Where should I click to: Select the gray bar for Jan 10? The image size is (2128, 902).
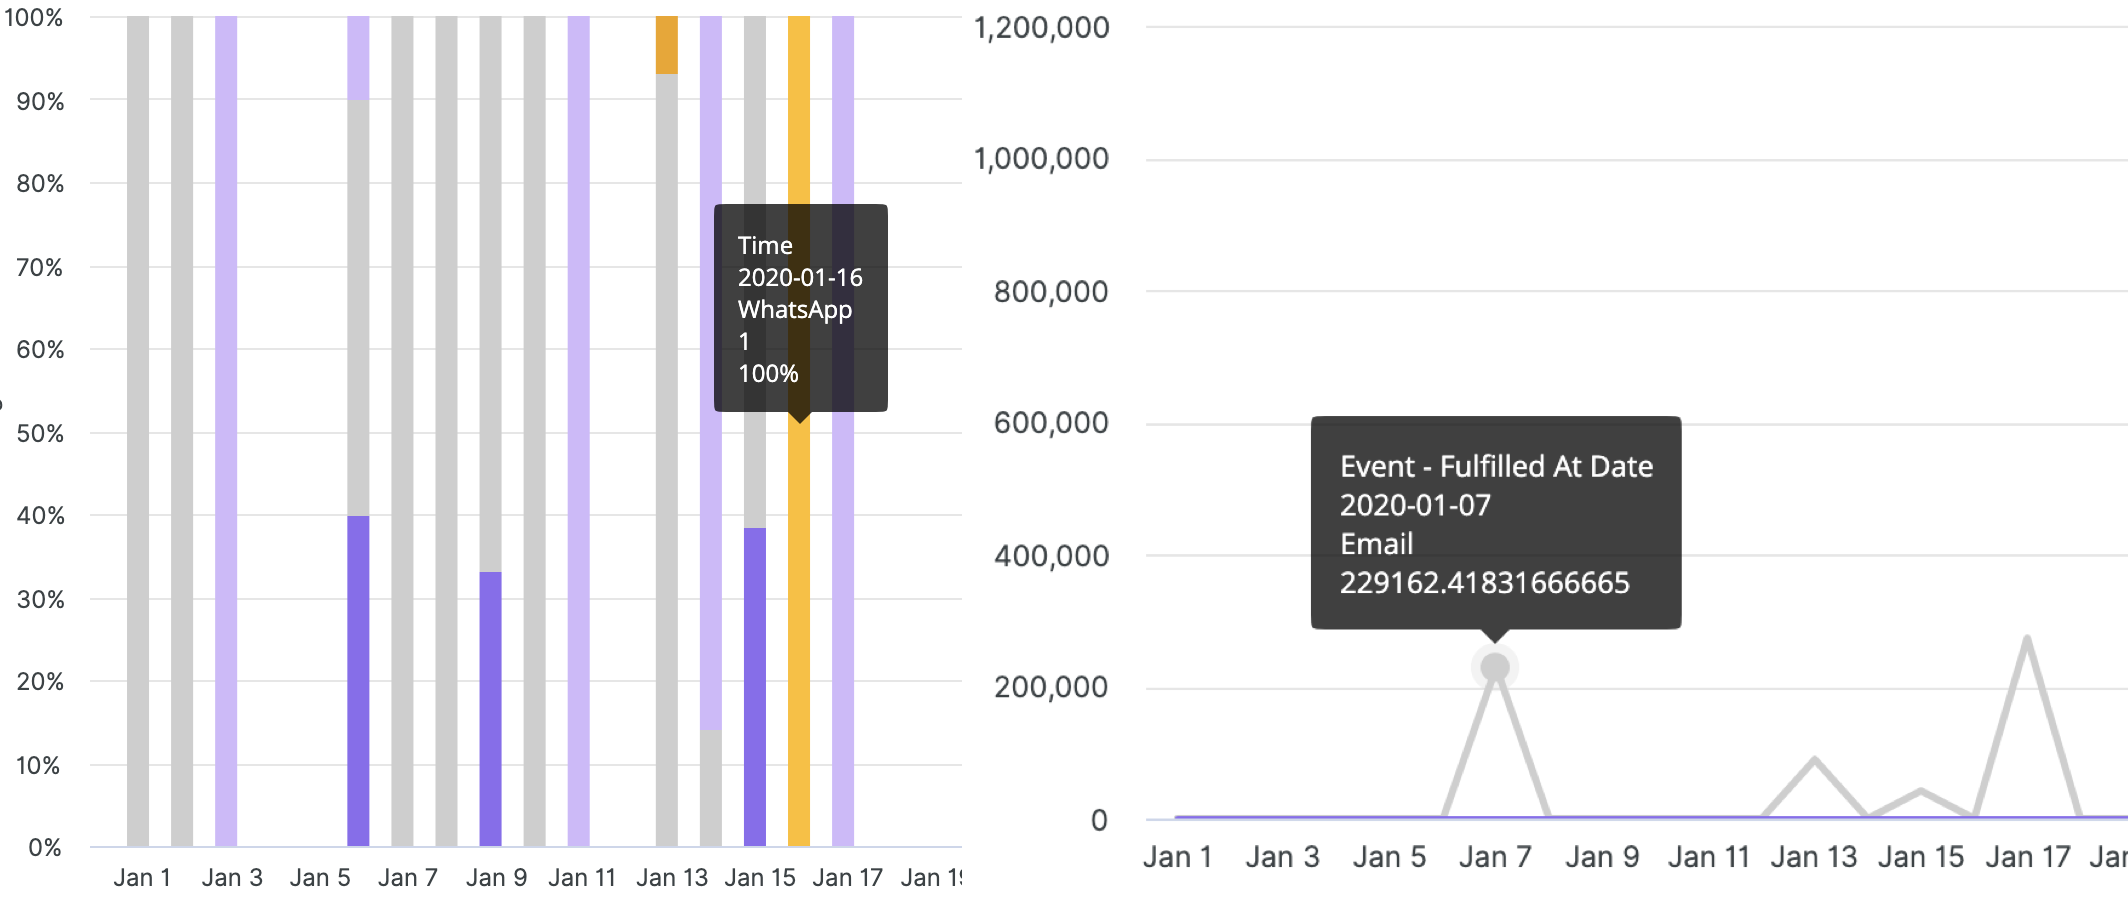pyautogui.click(x=534, y=431)
